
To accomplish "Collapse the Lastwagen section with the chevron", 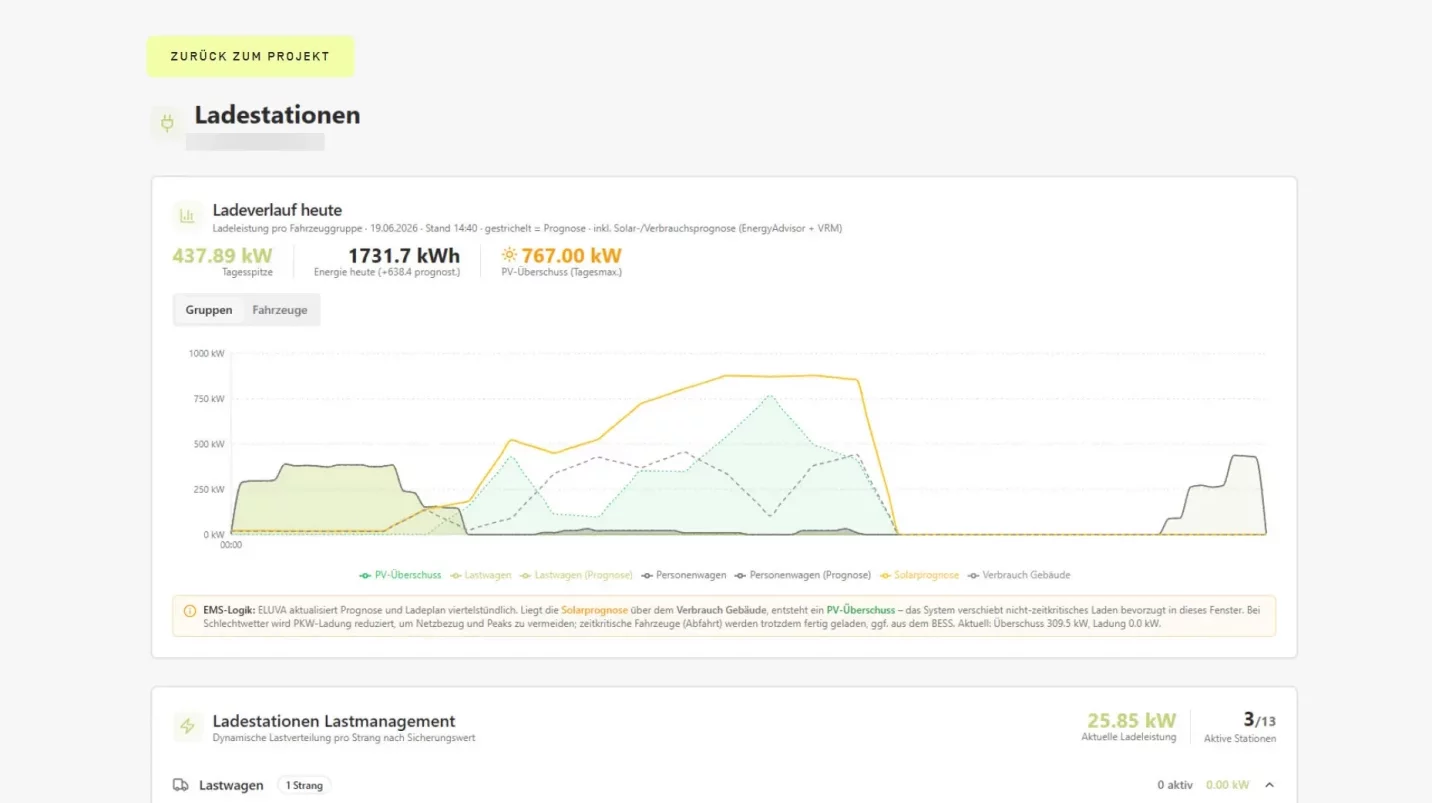I will (1269, 785).
